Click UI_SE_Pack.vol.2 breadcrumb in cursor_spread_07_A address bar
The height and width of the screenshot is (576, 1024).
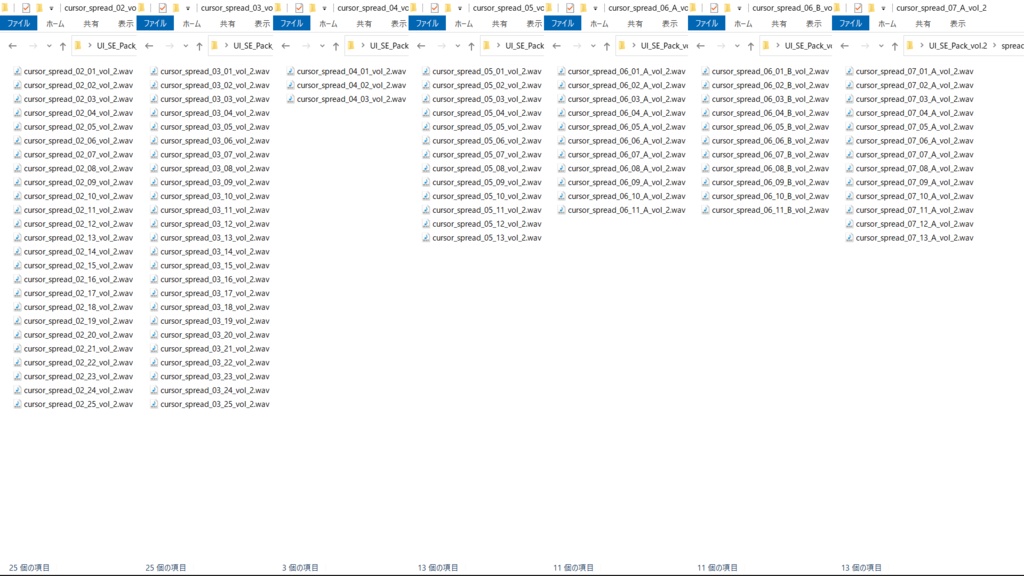[958, 46]
